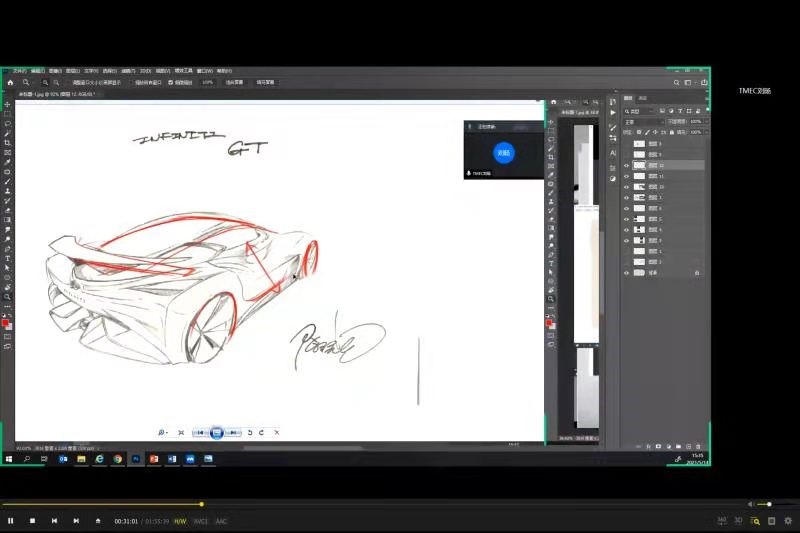Select the Eraser tool in left toolbar
800x533 pixels.
7,210
